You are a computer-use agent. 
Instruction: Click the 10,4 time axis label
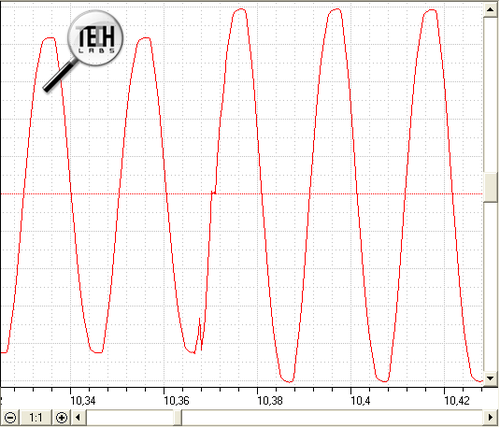coord(360,400)
